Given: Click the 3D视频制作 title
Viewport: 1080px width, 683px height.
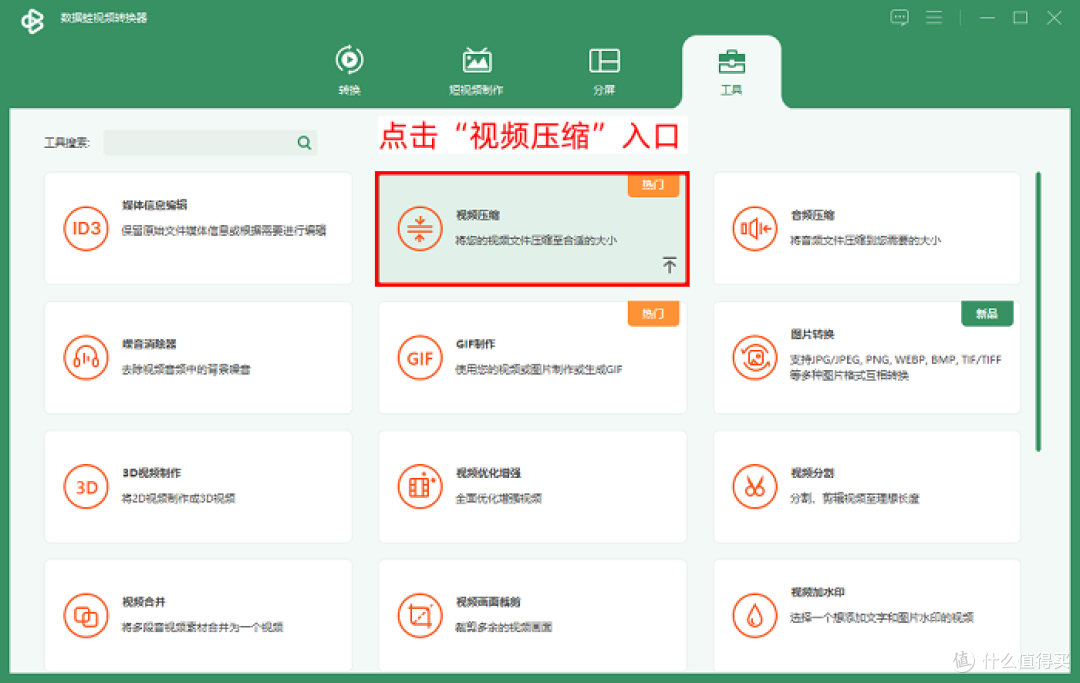Looking at the screenshot, I should point(152,473).
